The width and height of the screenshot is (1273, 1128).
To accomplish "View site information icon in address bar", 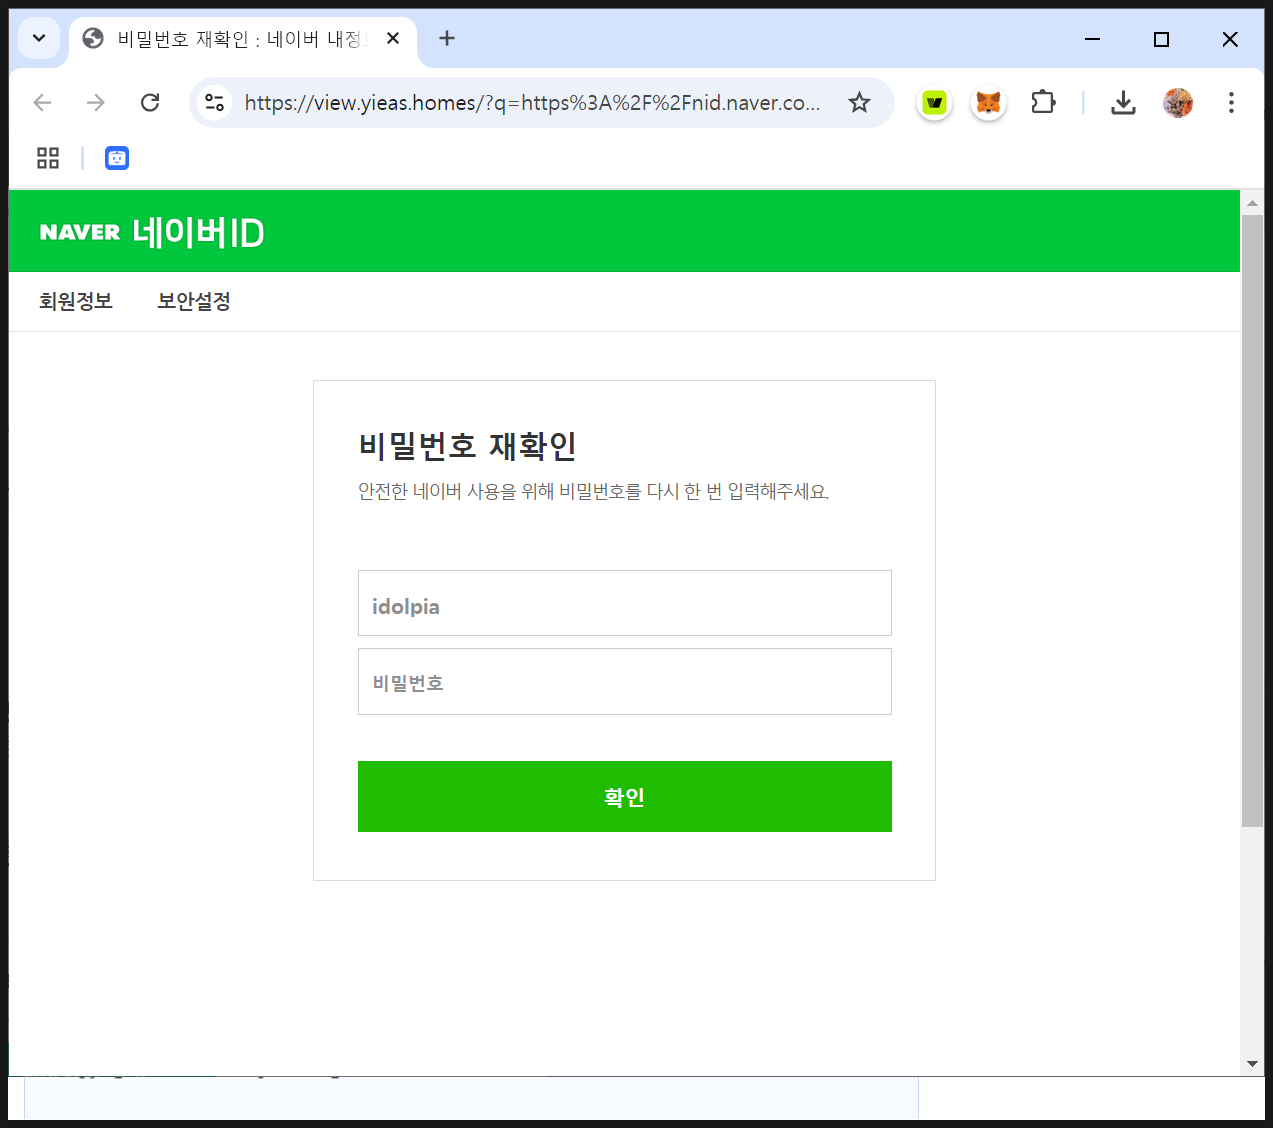I will (214, 102).
